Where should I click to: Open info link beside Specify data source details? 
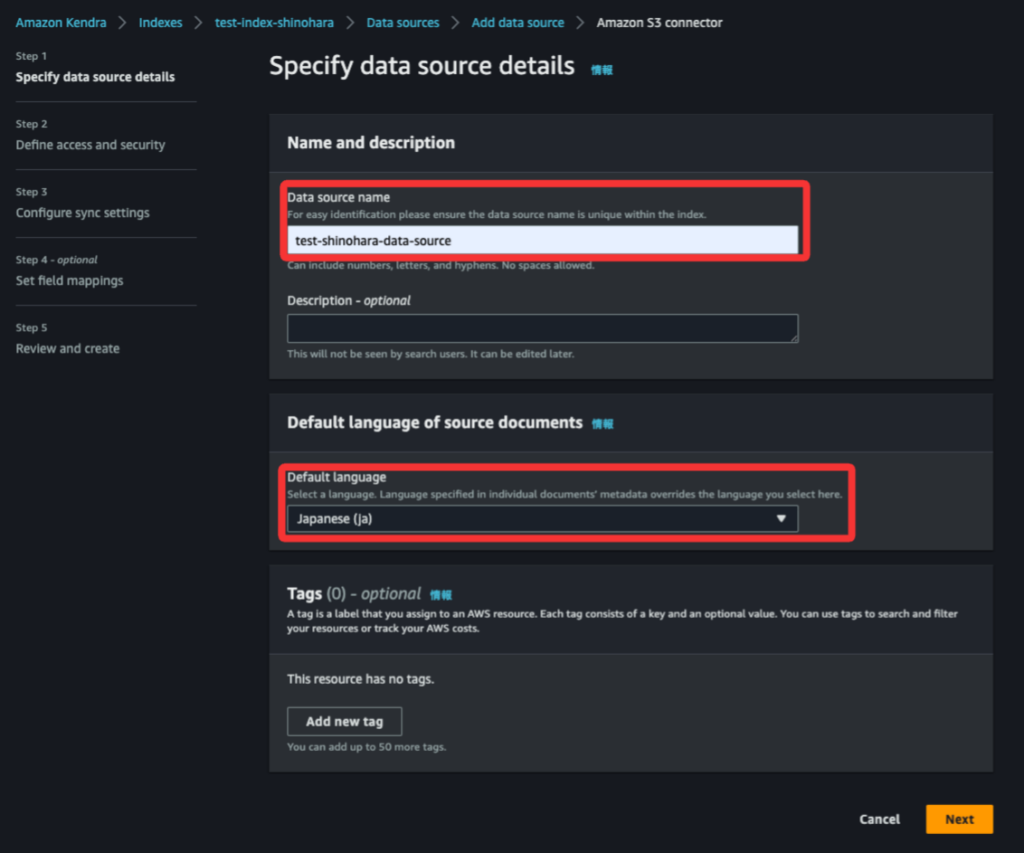601,70
